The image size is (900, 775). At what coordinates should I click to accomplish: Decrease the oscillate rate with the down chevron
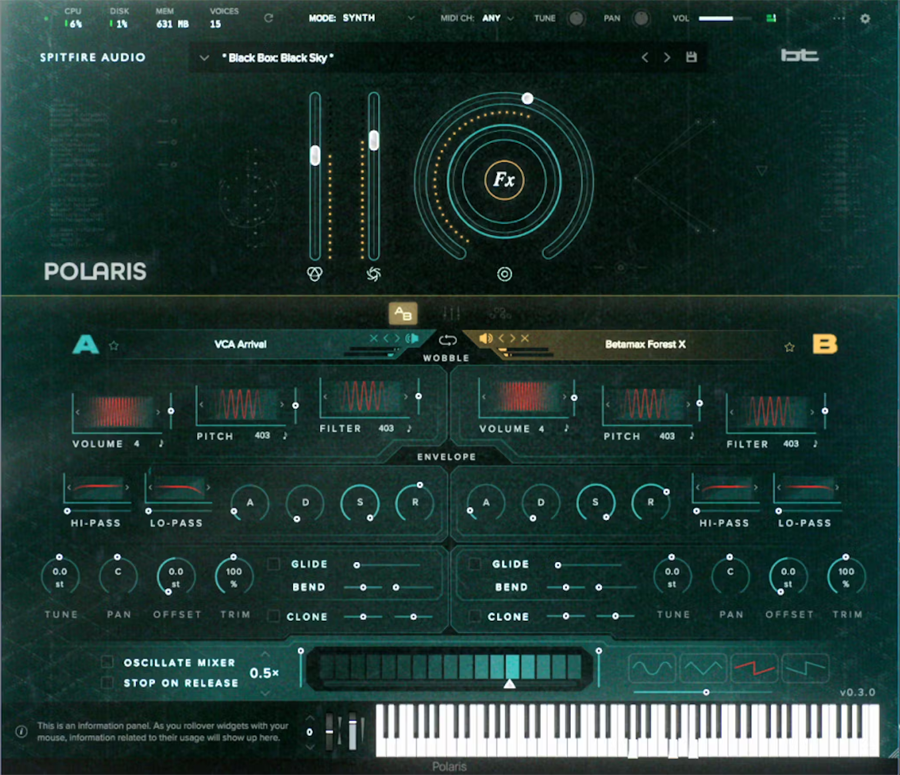(x=265, y=693)
